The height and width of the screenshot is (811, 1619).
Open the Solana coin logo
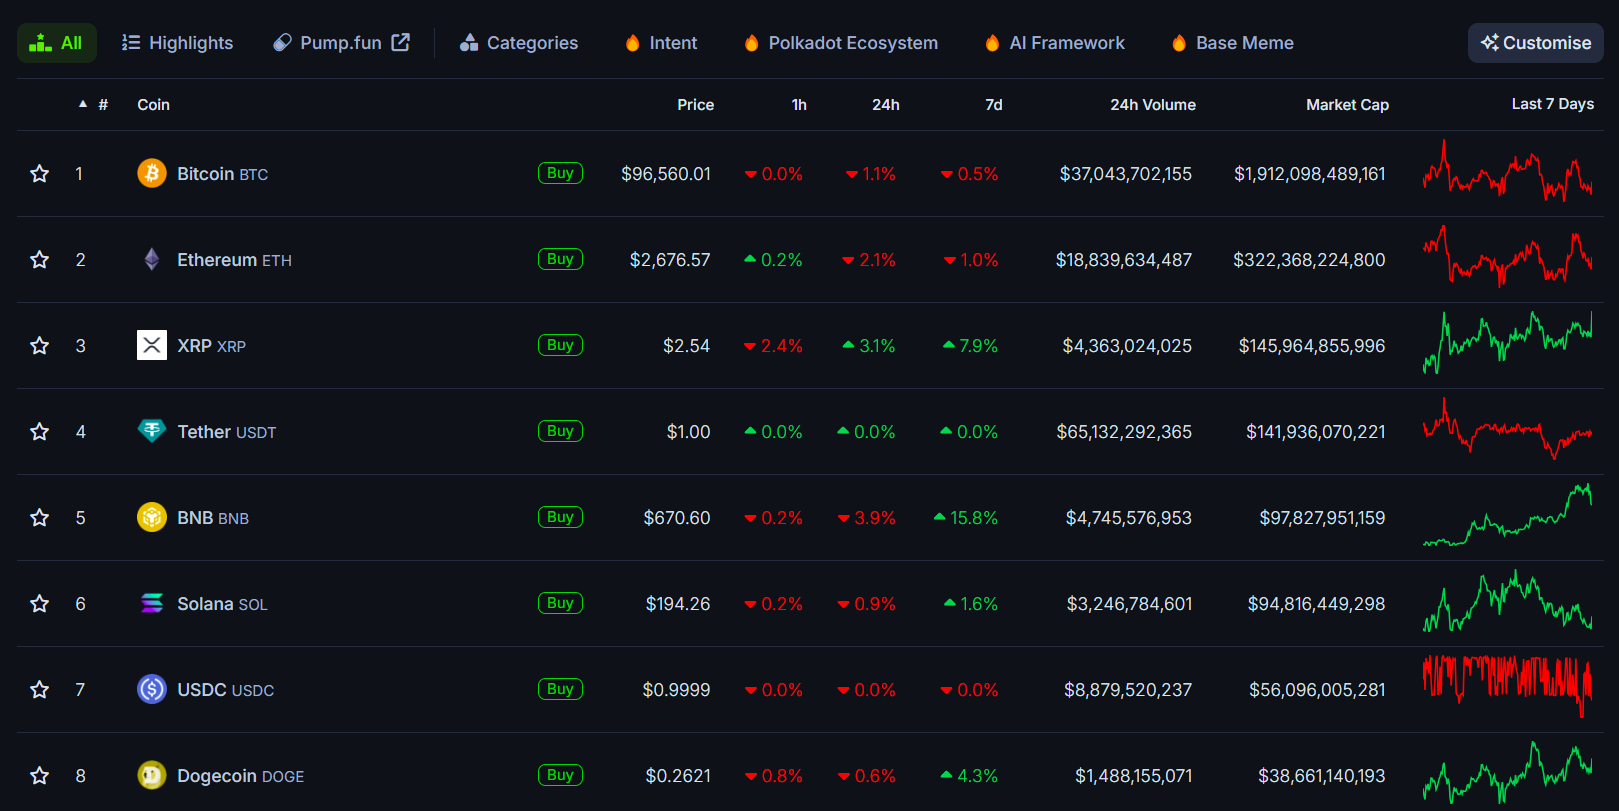coord(152,604)
